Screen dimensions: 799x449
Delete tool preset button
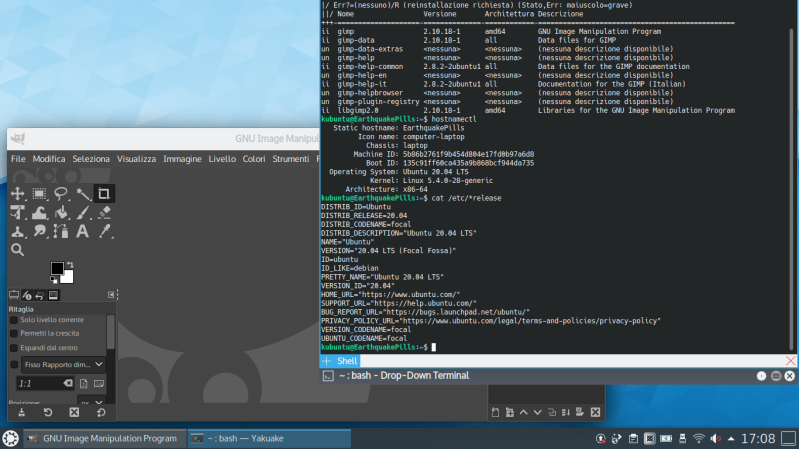74,412
